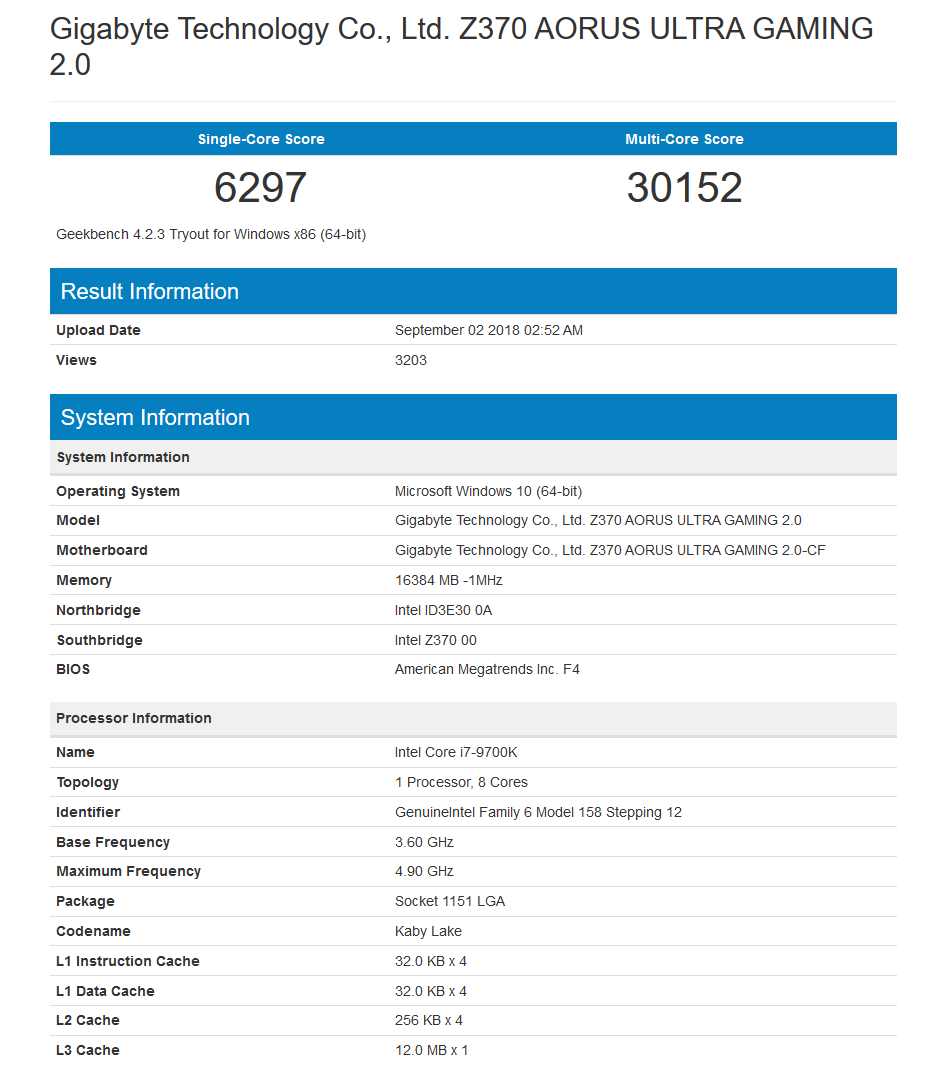Click the Operating System label
The image size is (937, 1083).
(118, 491)
